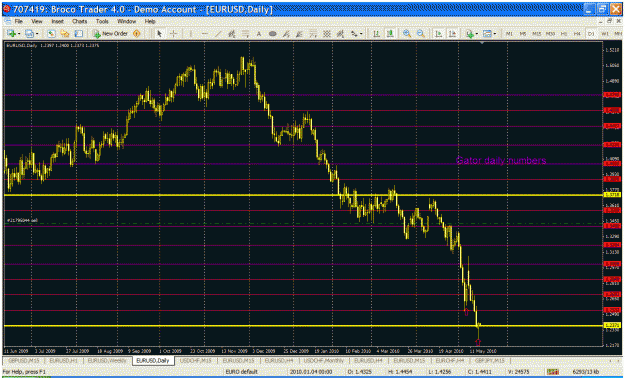The image size is (625, 378).
Task: Switch to M1 timeframe
Action: pos(509,34)
